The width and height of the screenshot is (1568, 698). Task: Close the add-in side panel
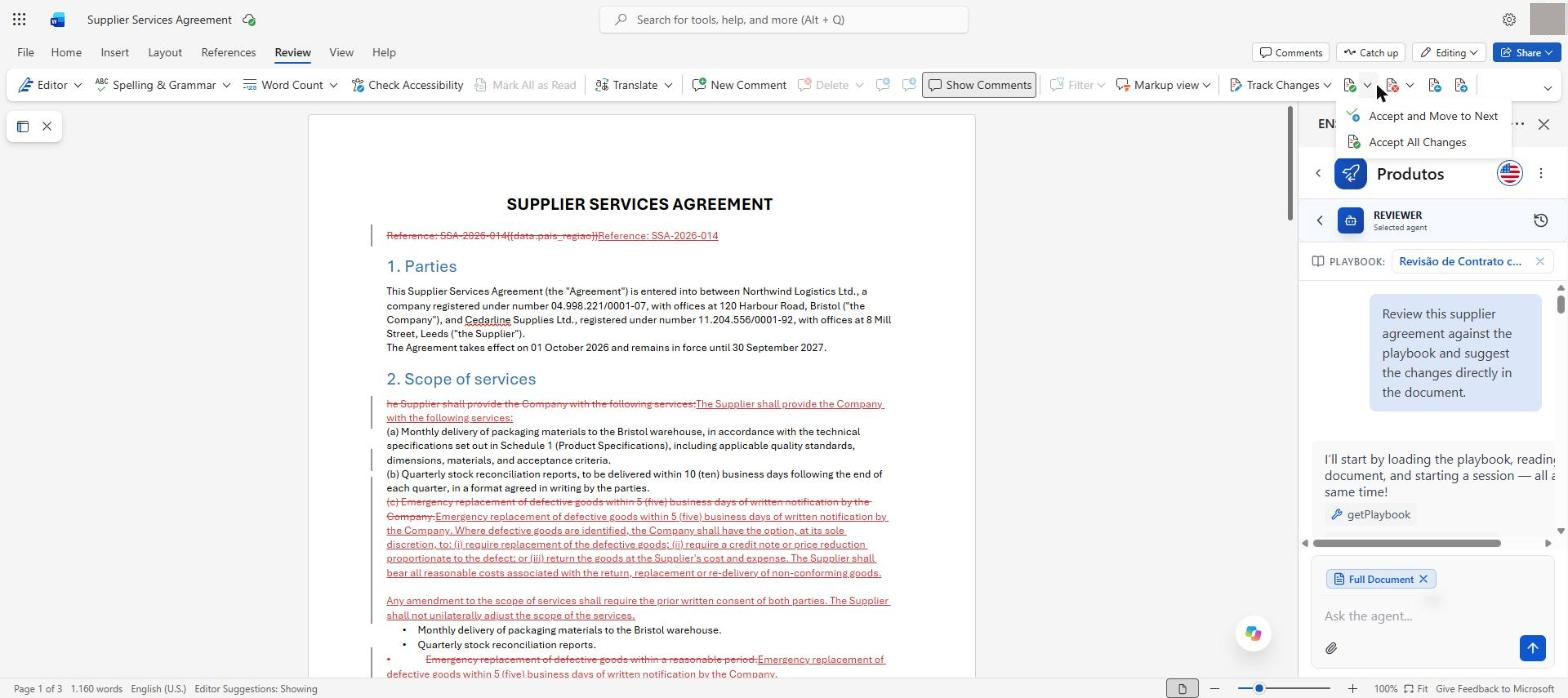coord(1544,124)
